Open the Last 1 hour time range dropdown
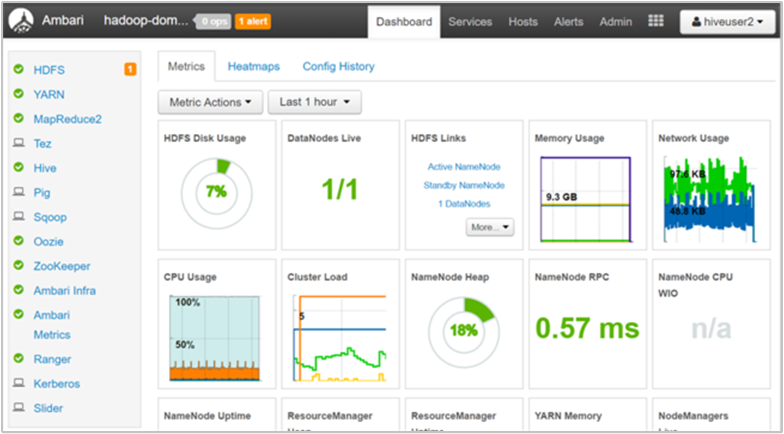784x434 pixels. pyautogui.click(x=314, y=102)
